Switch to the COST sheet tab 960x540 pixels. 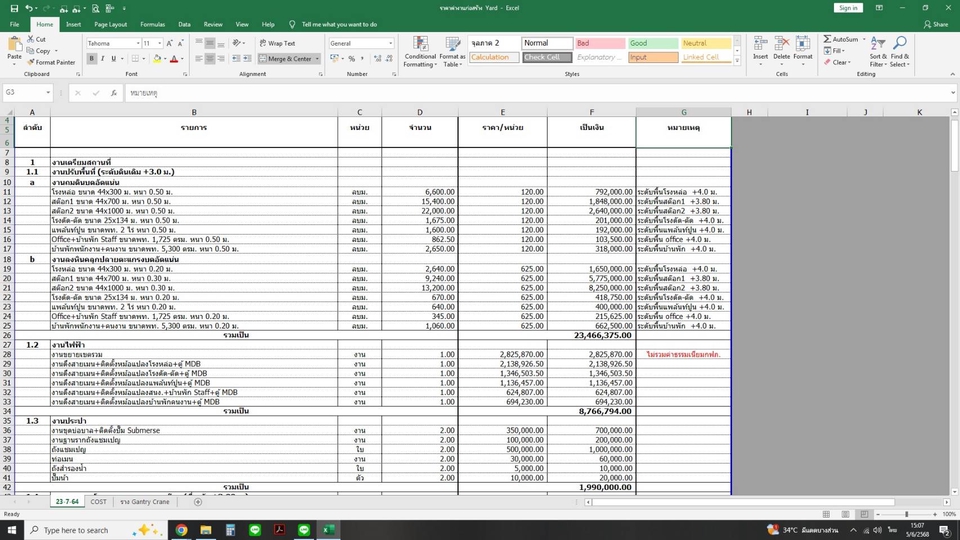coord(98,501)
